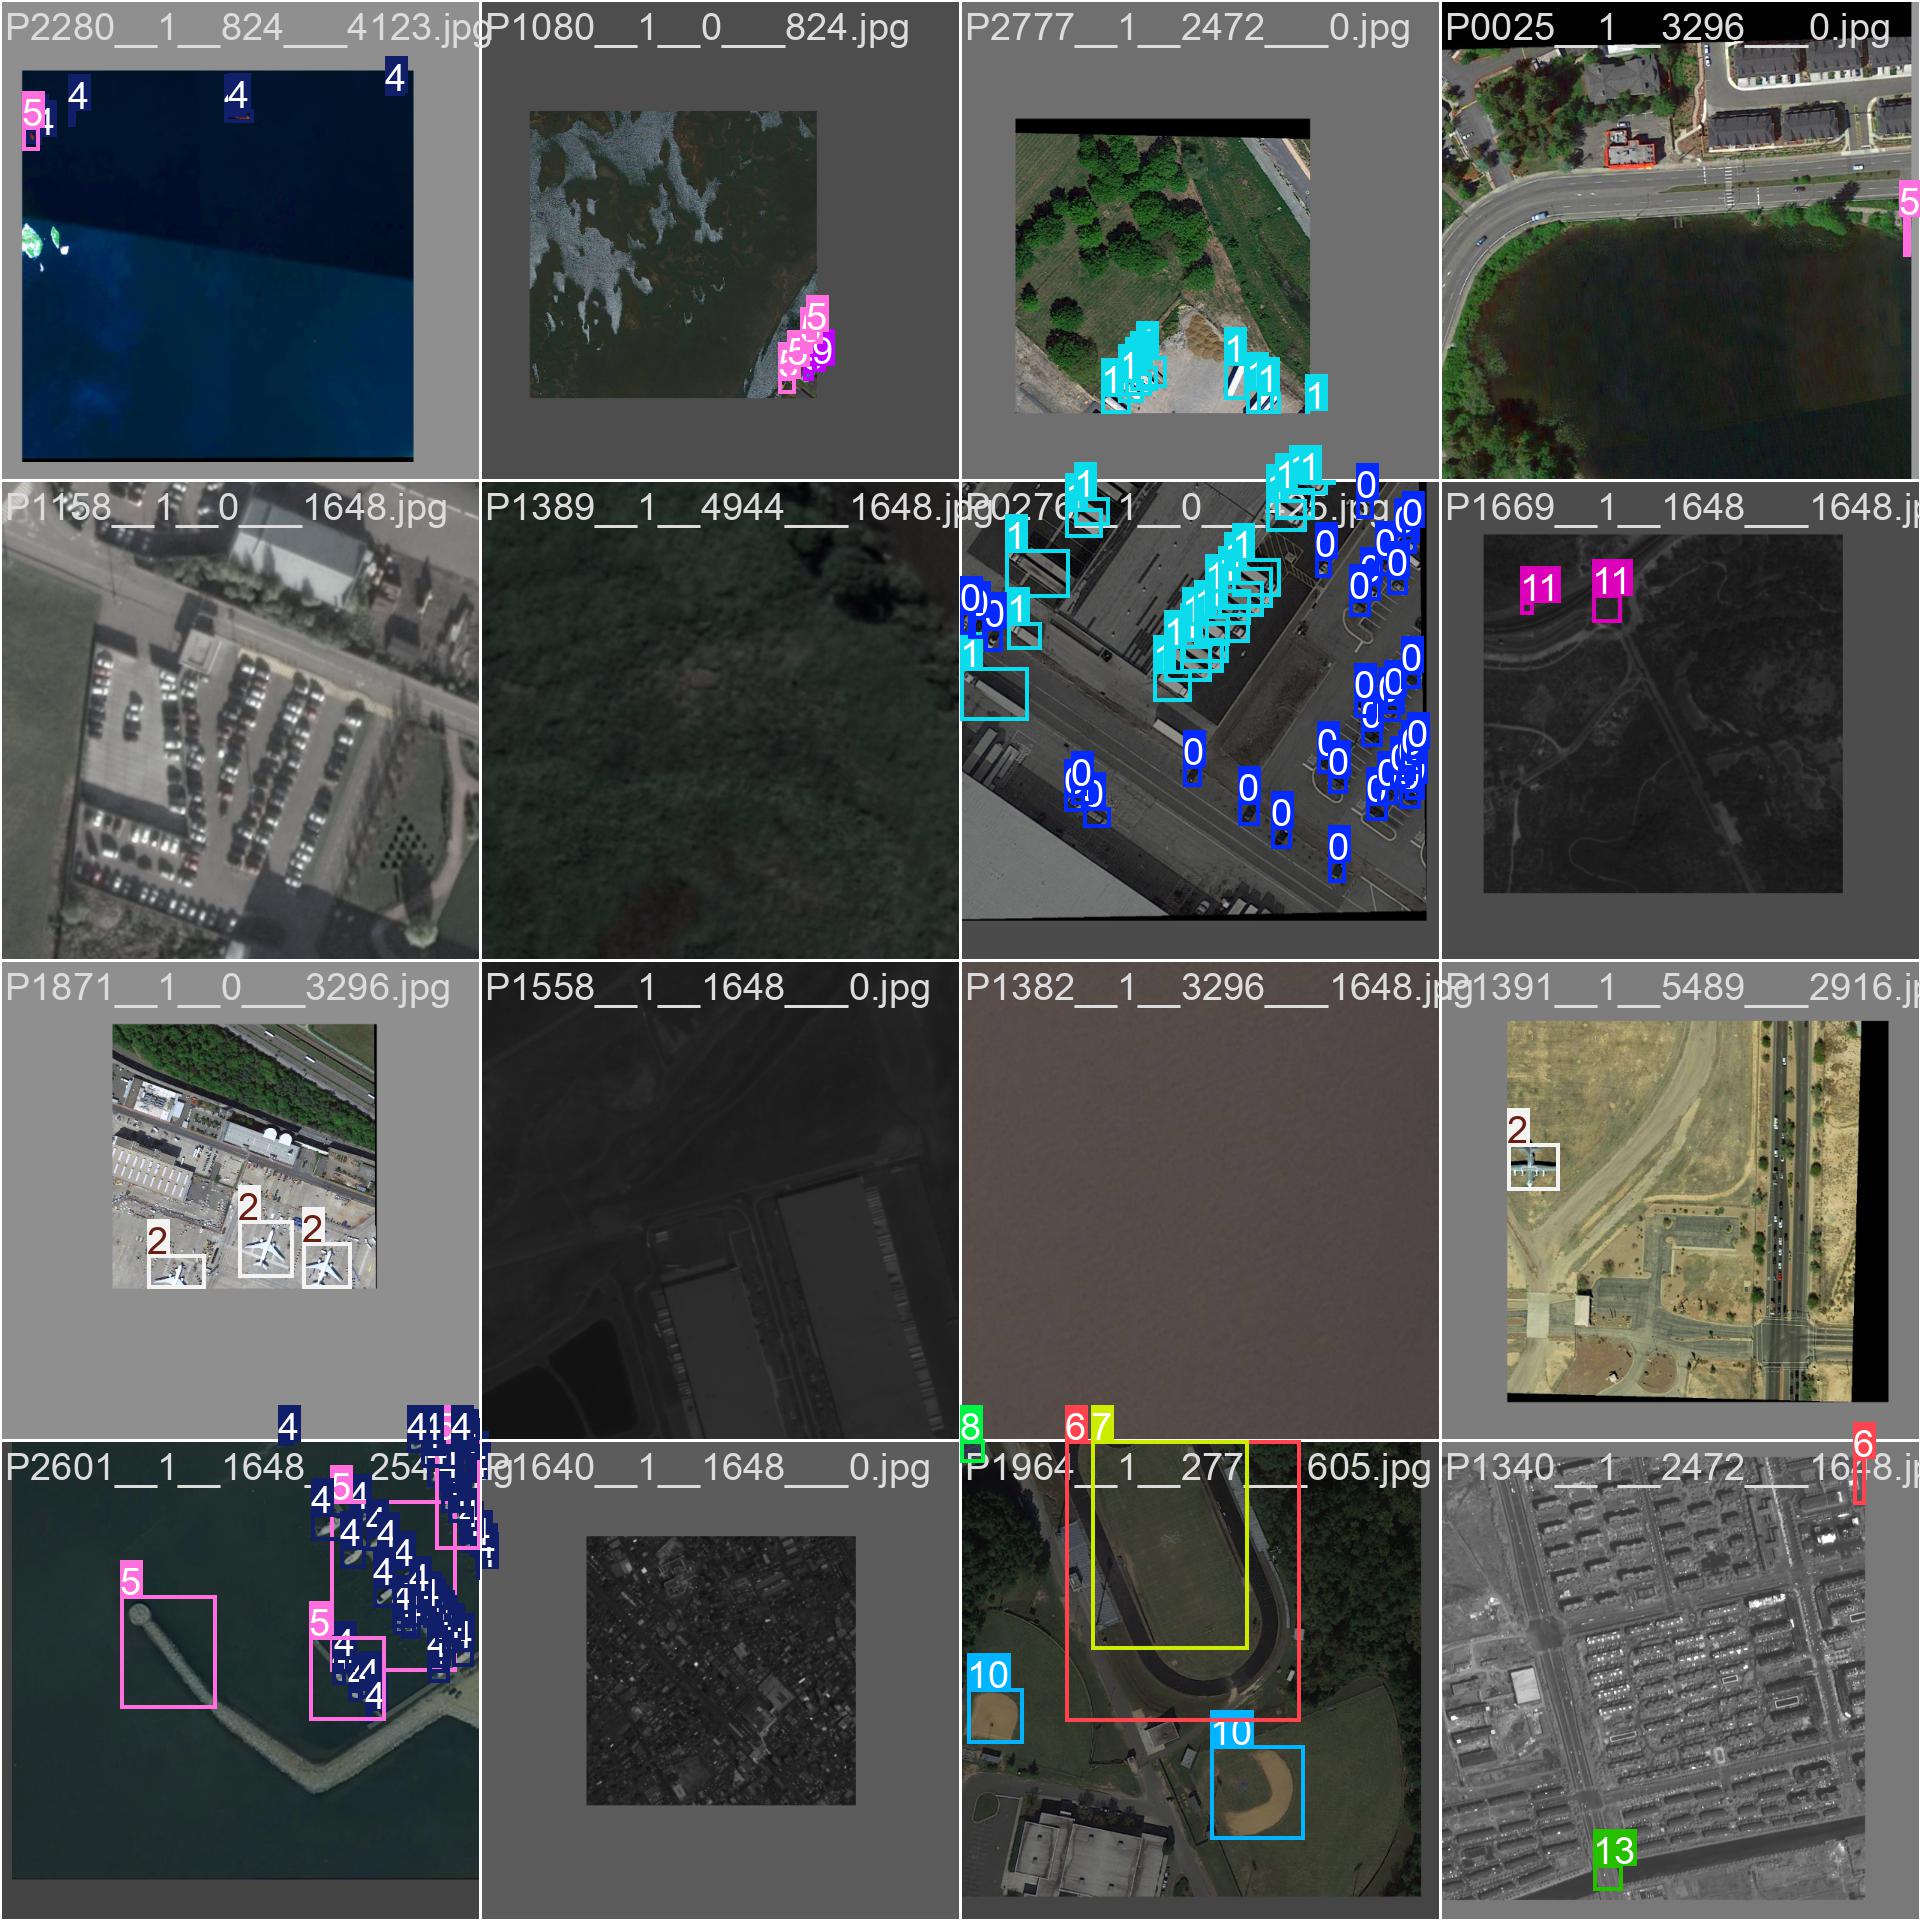Select large cyan box 1 at P0276 left edge
Viewport: 1920px width, 1920px height.
pos(994,693)
